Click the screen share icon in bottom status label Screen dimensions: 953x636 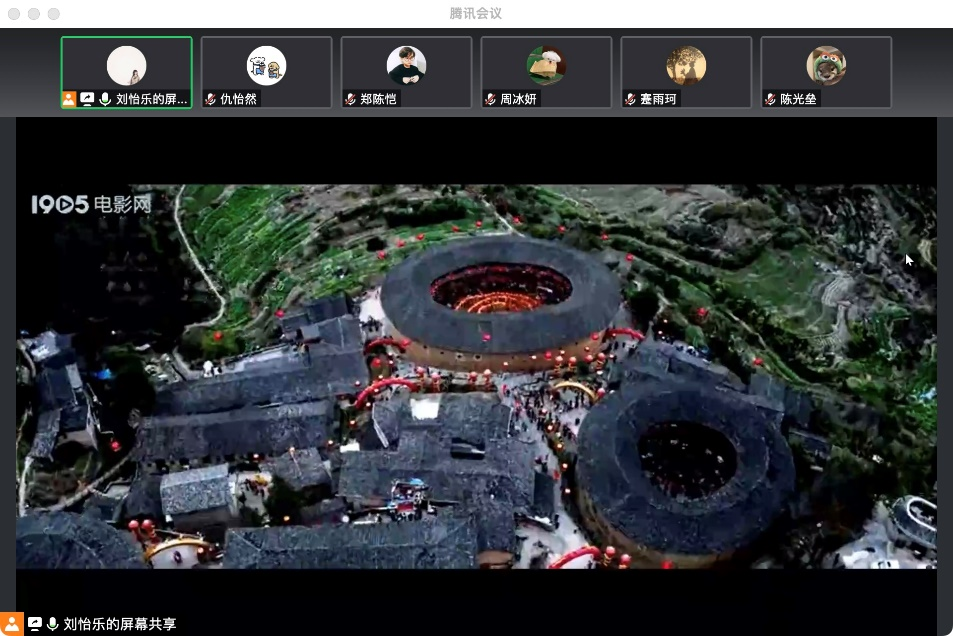[35, 624]
